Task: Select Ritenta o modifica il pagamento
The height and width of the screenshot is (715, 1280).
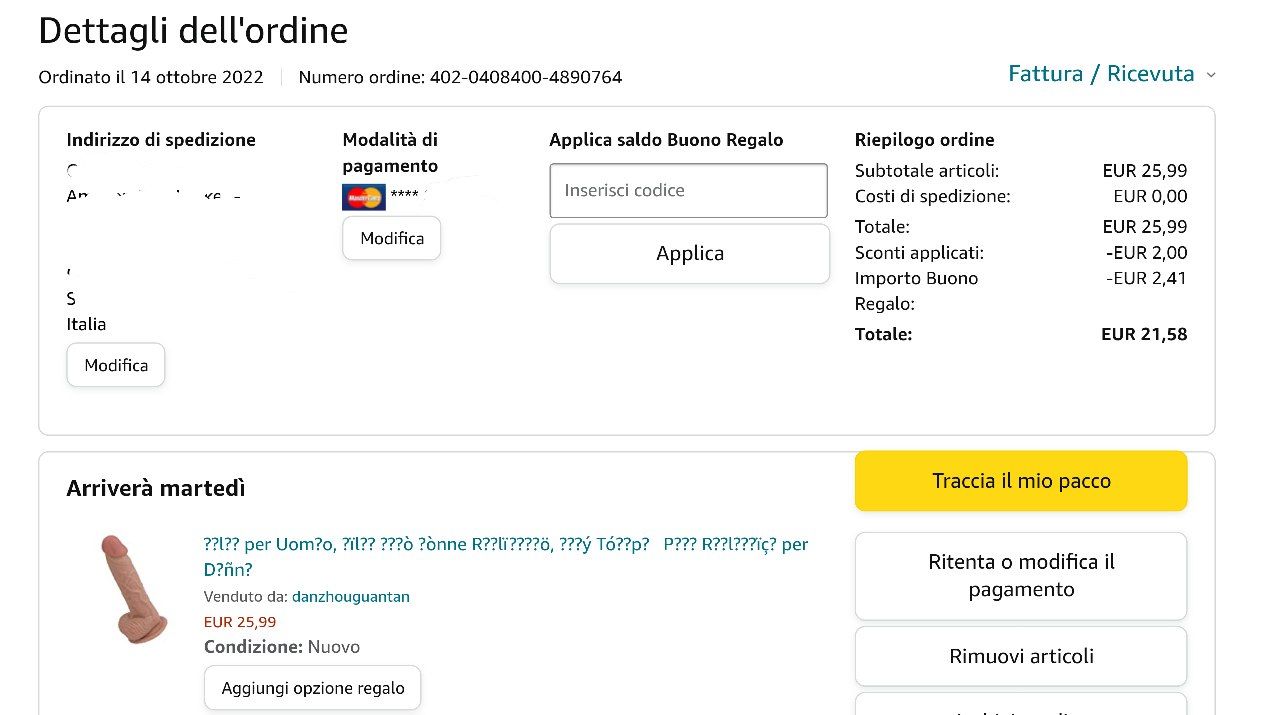Action: click(x=1021, y=576)
